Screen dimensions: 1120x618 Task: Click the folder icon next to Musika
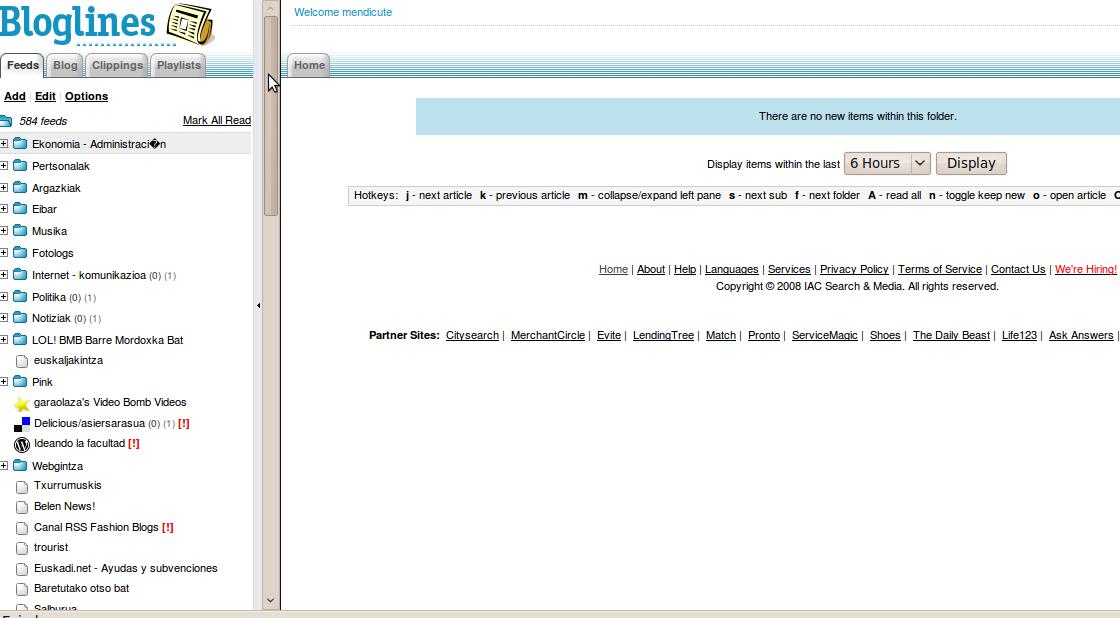19,231
